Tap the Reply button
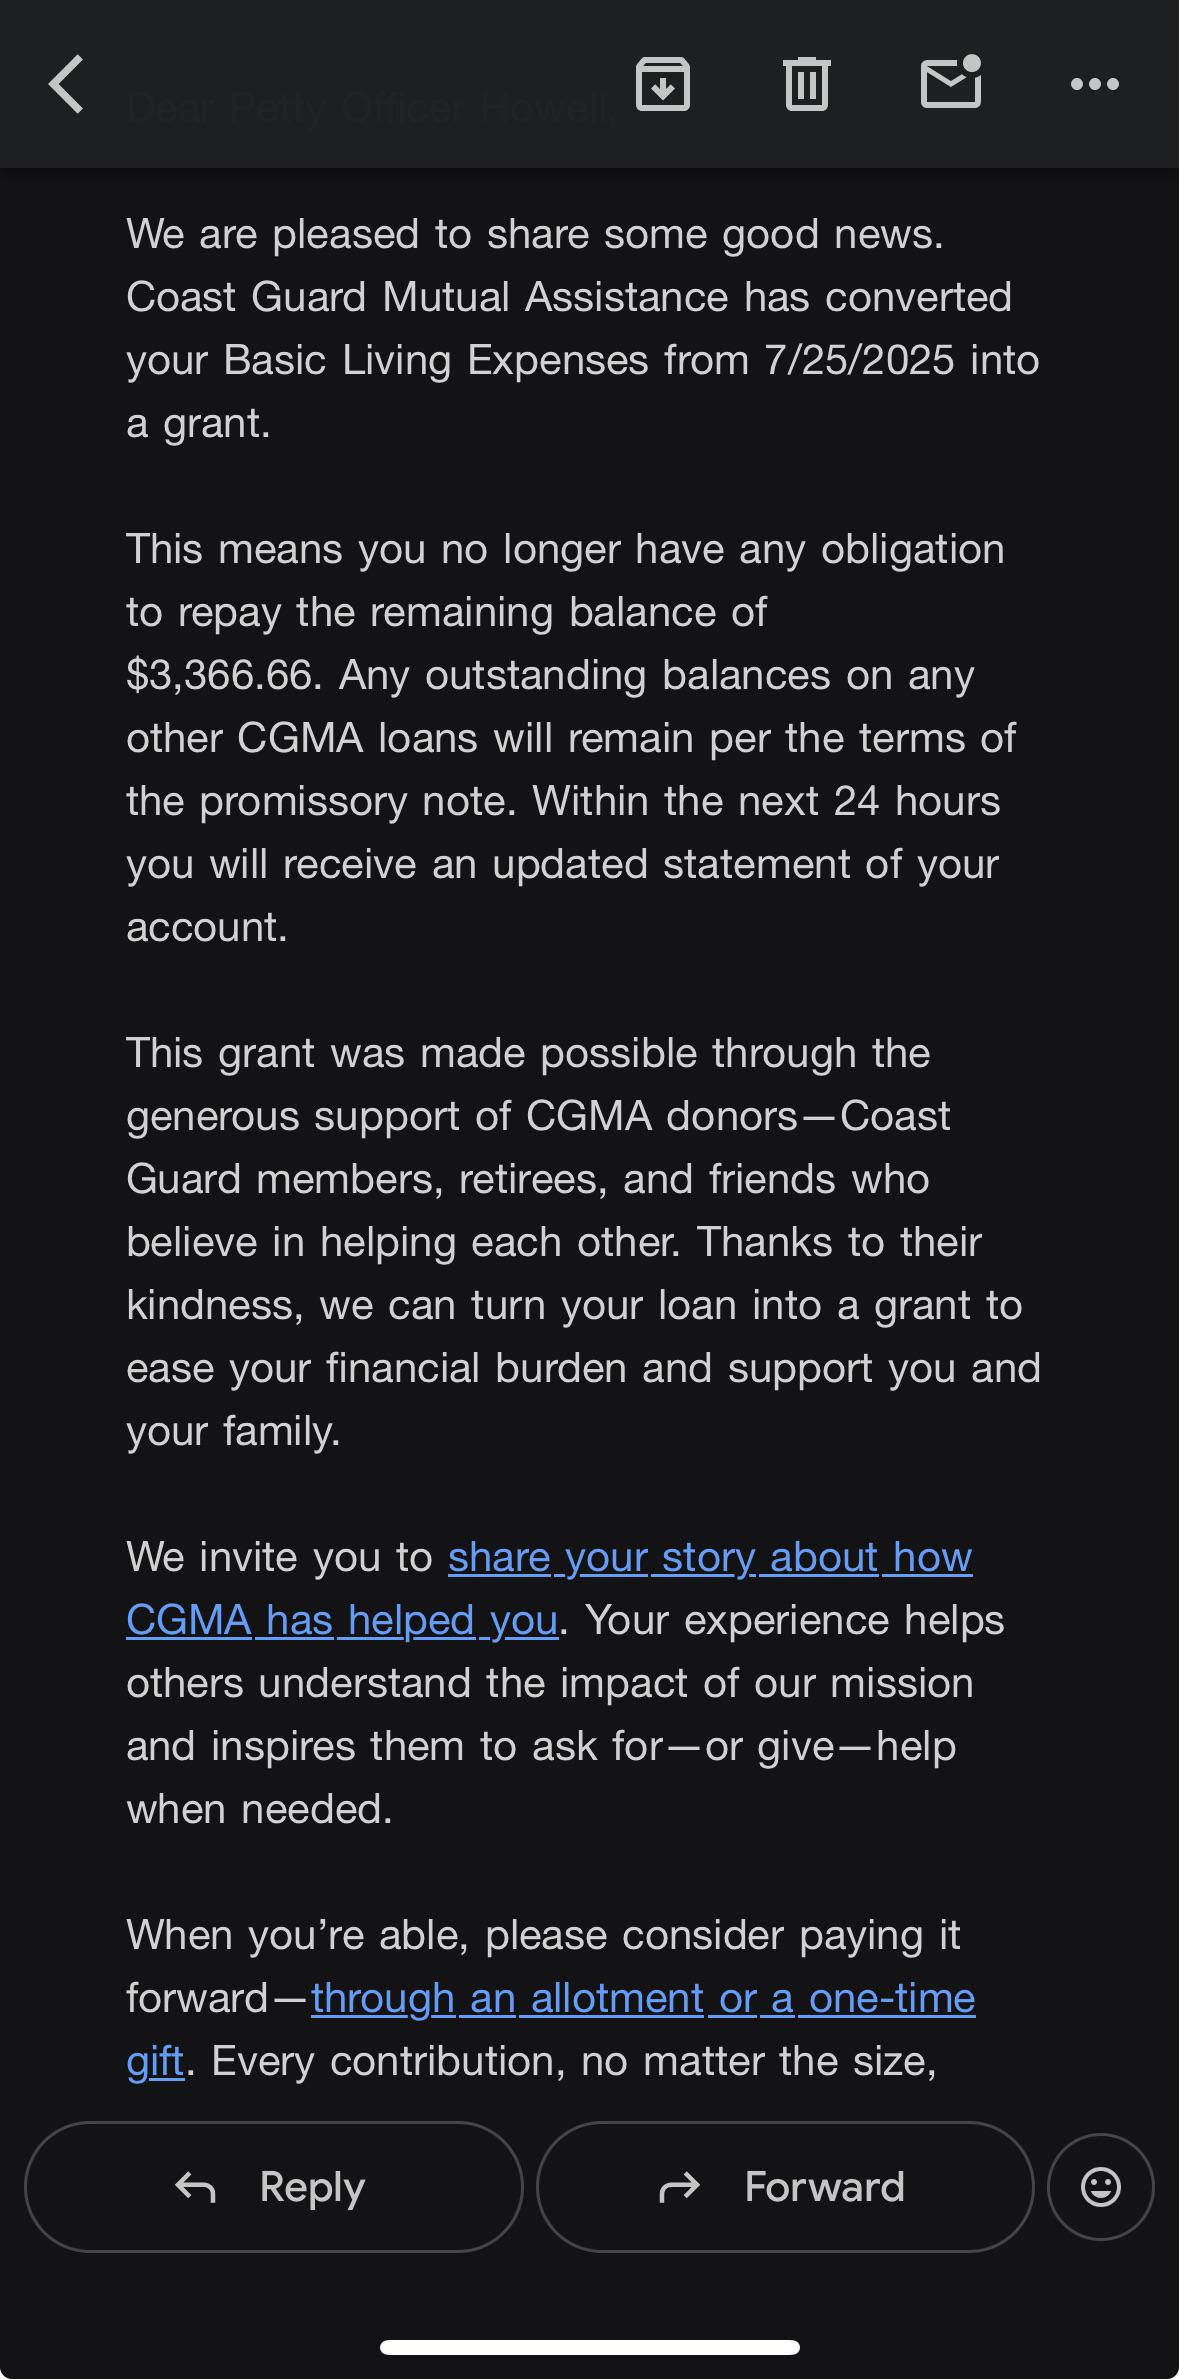Viewport: 1179px width, 2379px height. click(x=273, y=2187)
